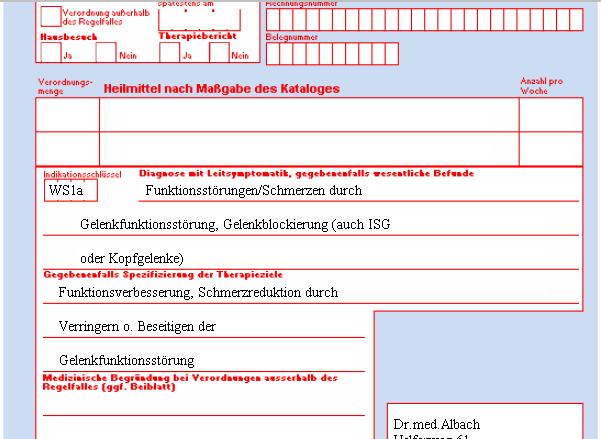This screenshot has width=601, height=439.
Task: Click the 'Gegebenenfalls Spezifizierung der Therapieziele' label
Action: pos(163,275)
